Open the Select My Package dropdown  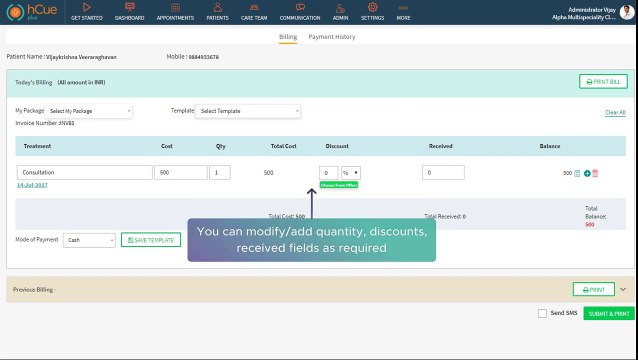pyautogui.click(x=89, y=111)
